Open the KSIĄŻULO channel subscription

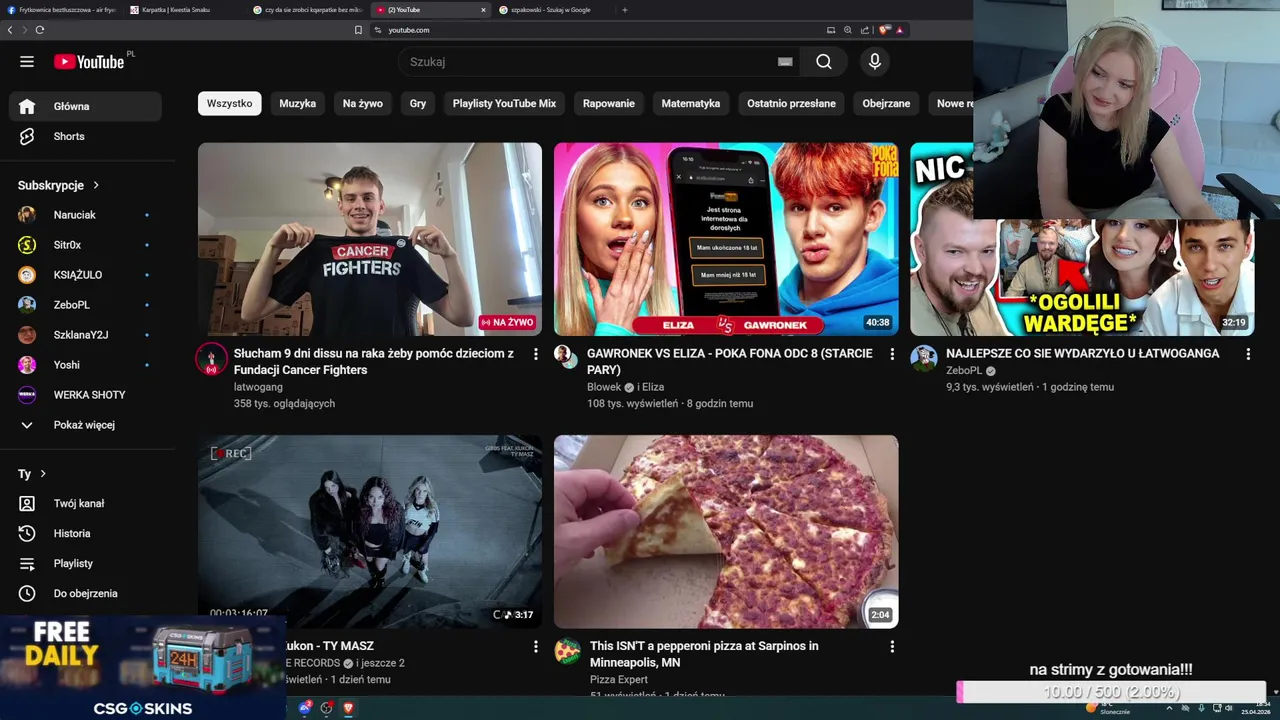(x=85, y=275)
